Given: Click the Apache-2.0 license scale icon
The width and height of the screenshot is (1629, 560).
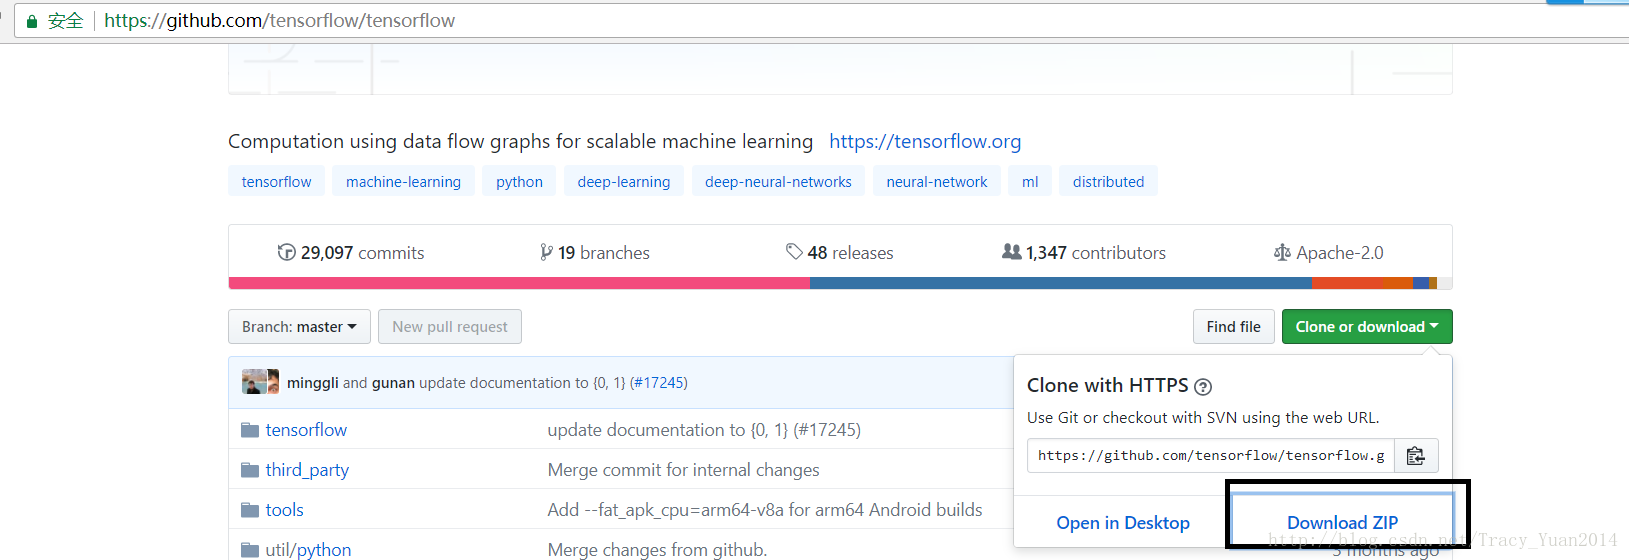Looking at the screenshot, I should coord(1282,253).
